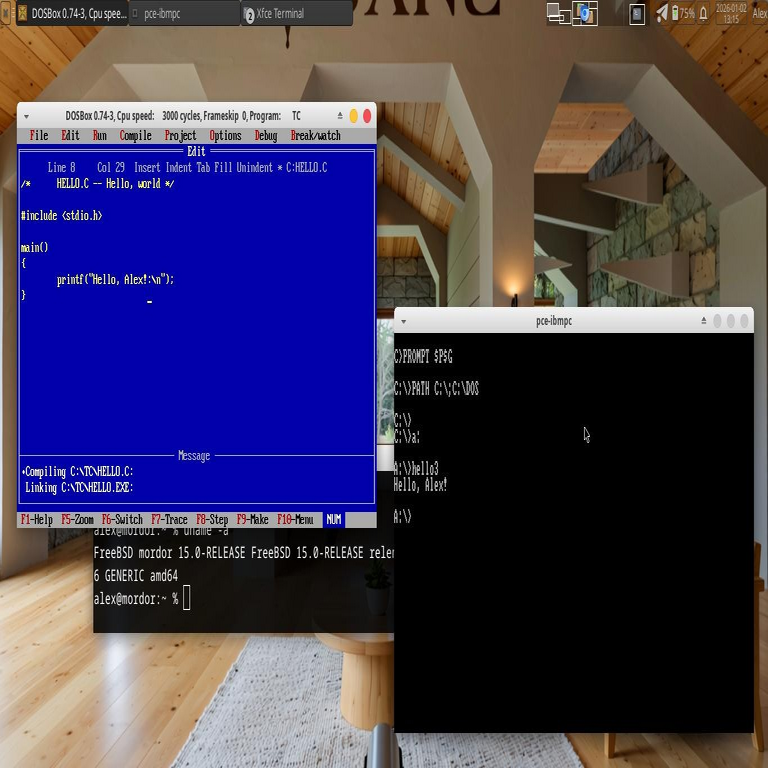The width and height of the screenshot is (768, 768).
Task: Shade the DOSBox window with the roll-up icon
Action: (x=340, y=116)
